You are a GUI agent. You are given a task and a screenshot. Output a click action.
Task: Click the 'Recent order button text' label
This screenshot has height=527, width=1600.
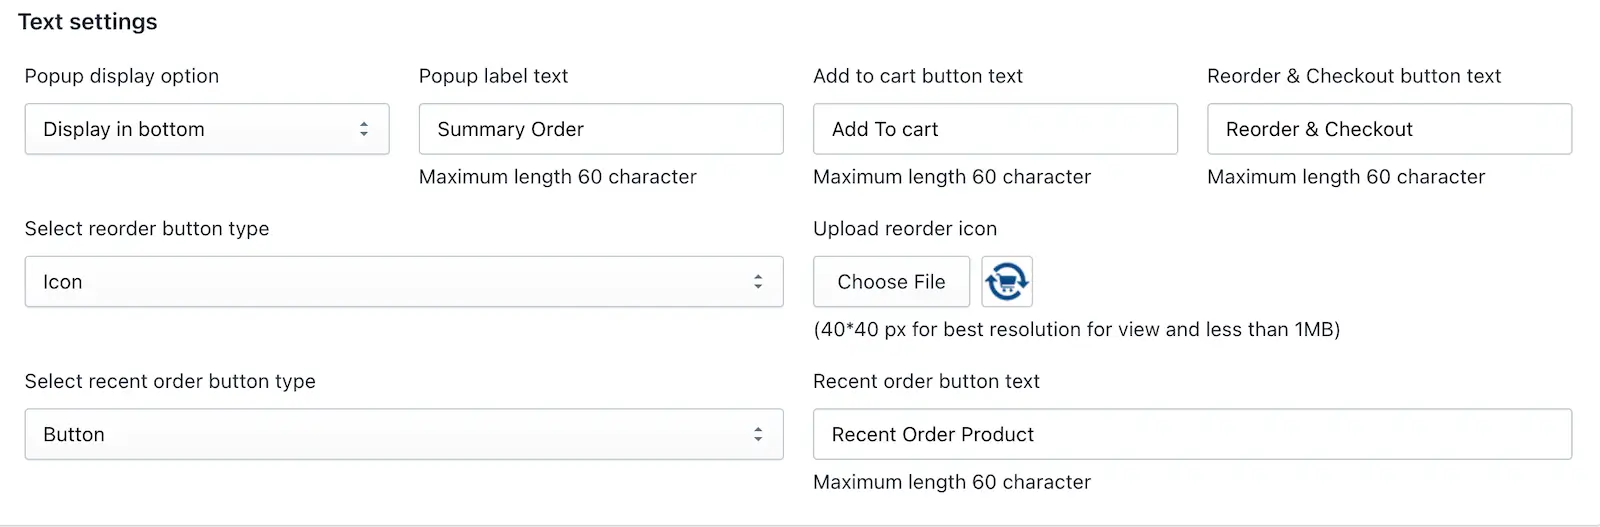[x=926, y=381]
